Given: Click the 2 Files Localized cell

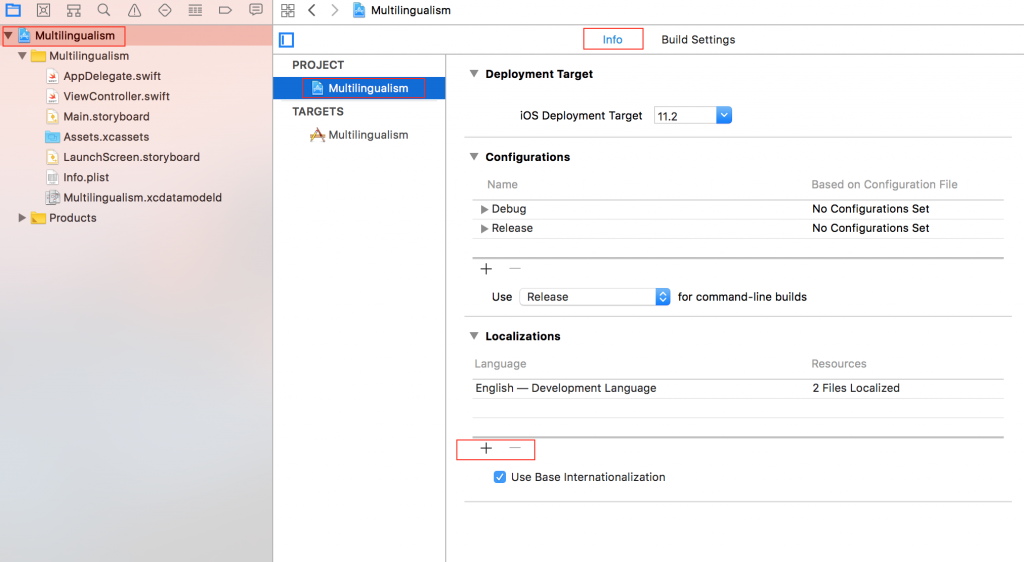Looking at the screenshot, I should 856,388.
